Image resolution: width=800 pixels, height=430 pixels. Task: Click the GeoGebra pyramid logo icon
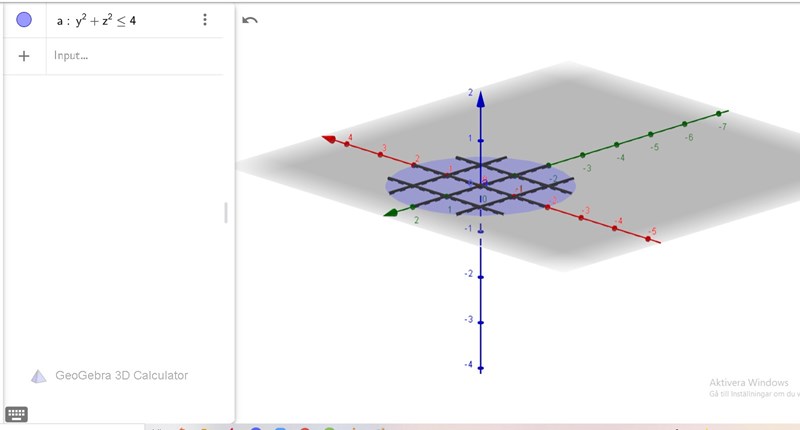pos(38,376)
